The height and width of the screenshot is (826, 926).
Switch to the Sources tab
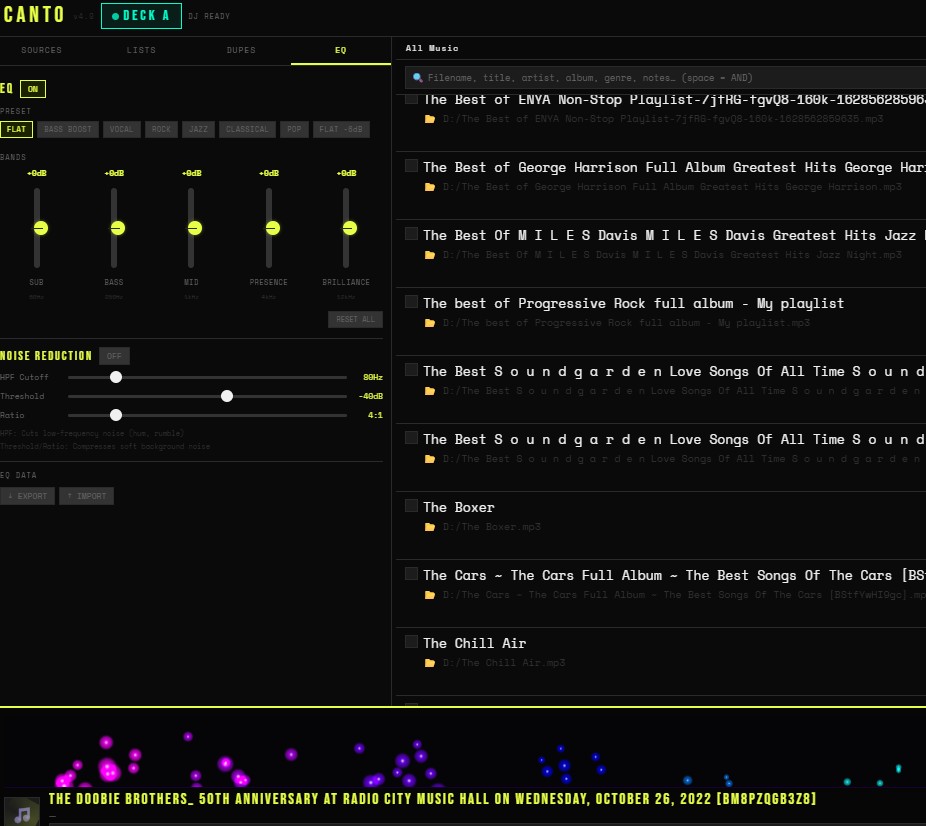pyautogui.click(x=41, y=50)
